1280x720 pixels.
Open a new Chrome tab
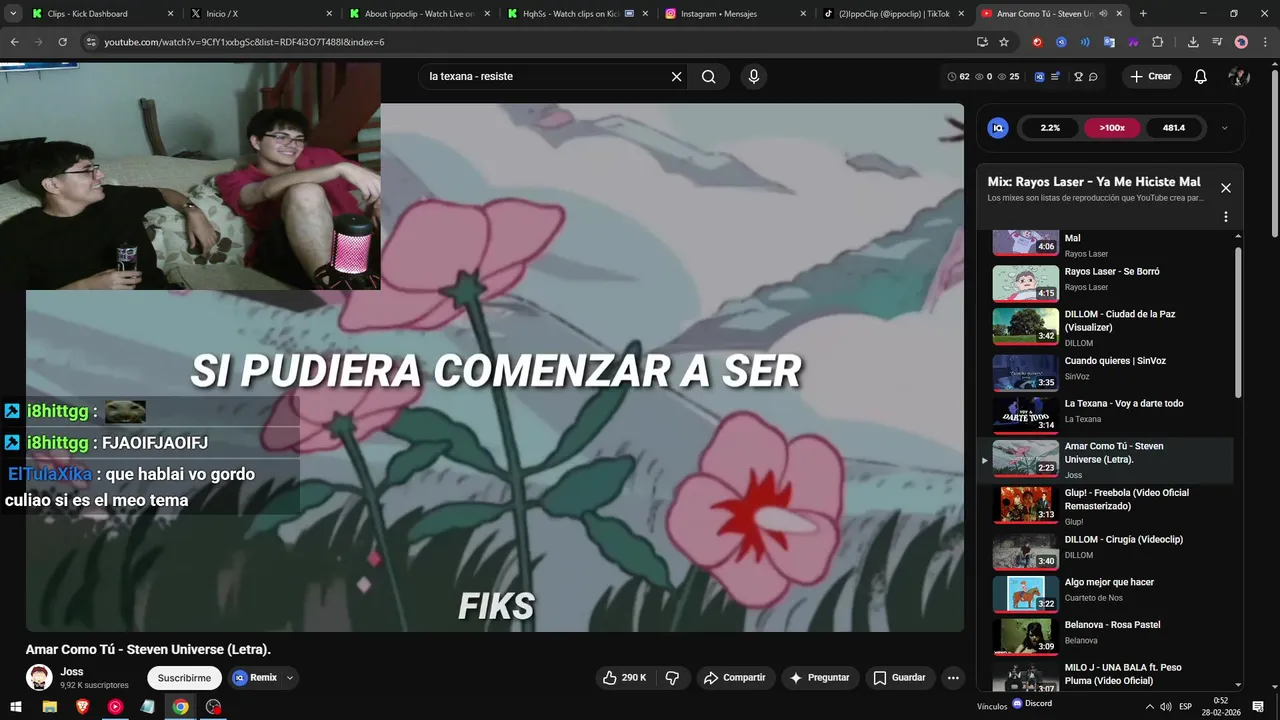pyautogui.click(x=1143, y=14)
